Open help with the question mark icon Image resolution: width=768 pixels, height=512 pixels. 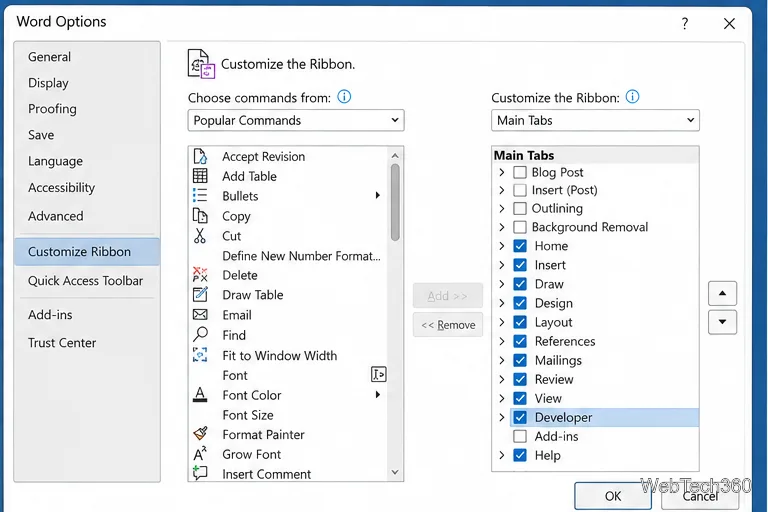[x=685, y=24]
